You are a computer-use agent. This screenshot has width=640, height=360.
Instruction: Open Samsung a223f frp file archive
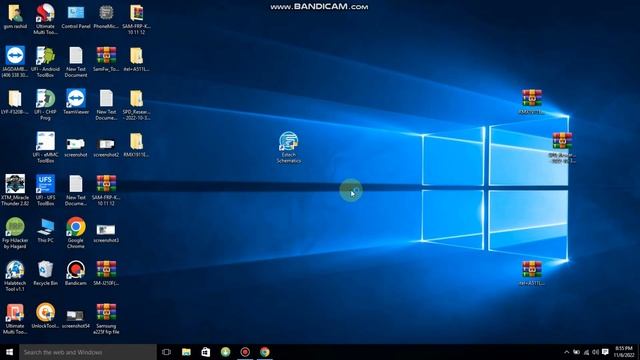tap(106, 318)
